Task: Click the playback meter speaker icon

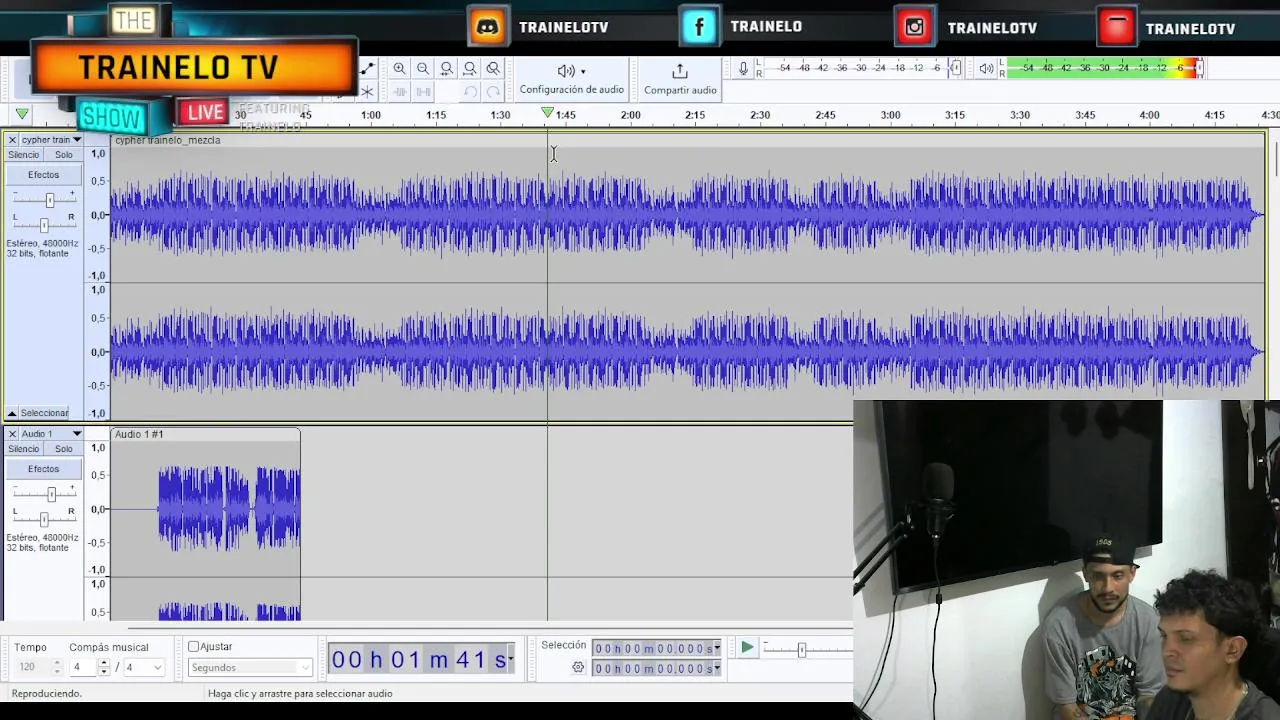Action: 986,68
